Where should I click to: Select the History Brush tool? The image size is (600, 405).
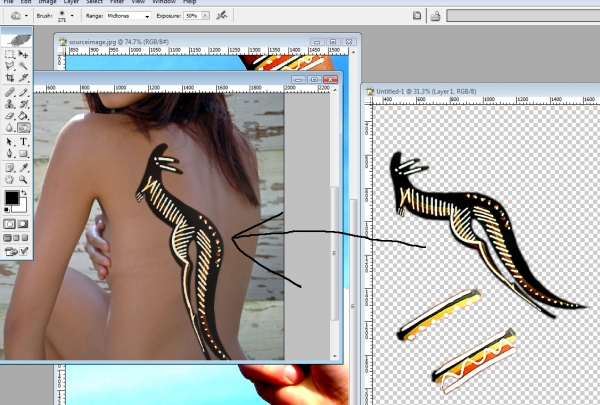coord(23,104)
